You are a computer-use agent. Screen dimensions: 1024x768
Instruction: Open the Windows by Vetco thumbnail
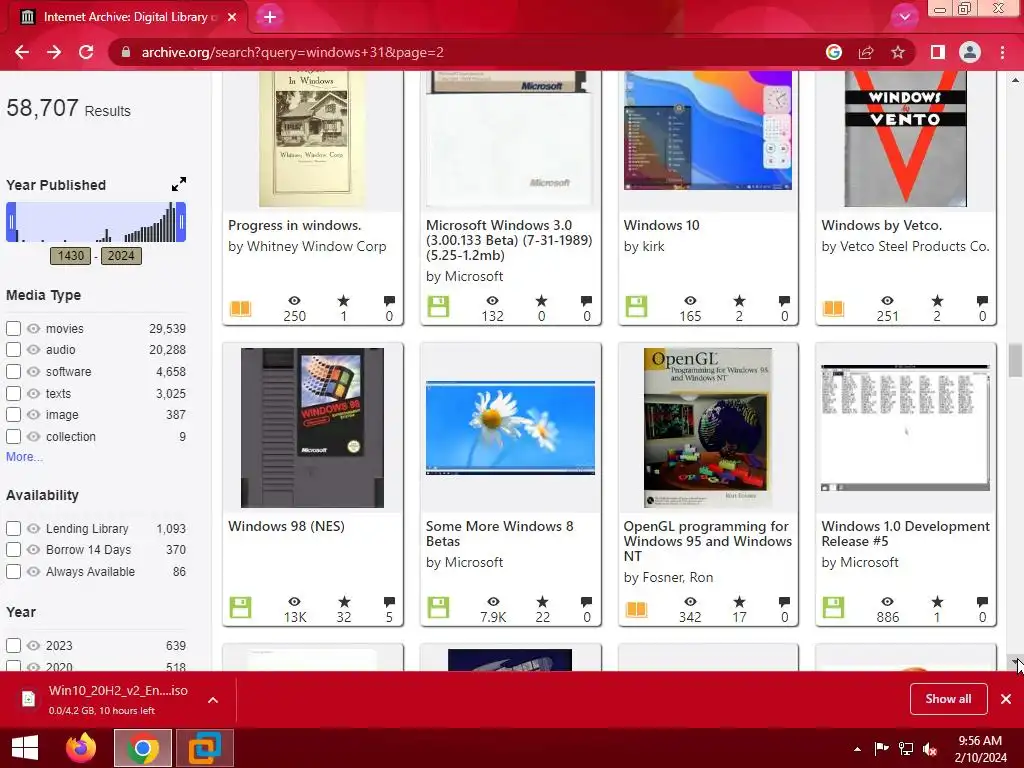click(x=905, y=139)
